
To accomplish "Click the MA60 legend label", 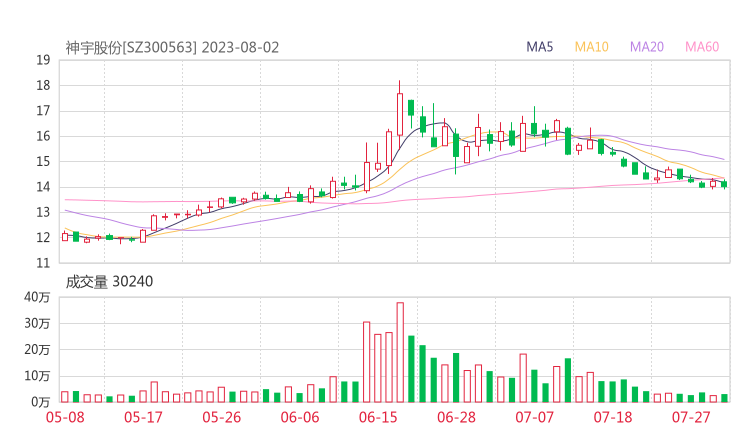I will point(702,47).
